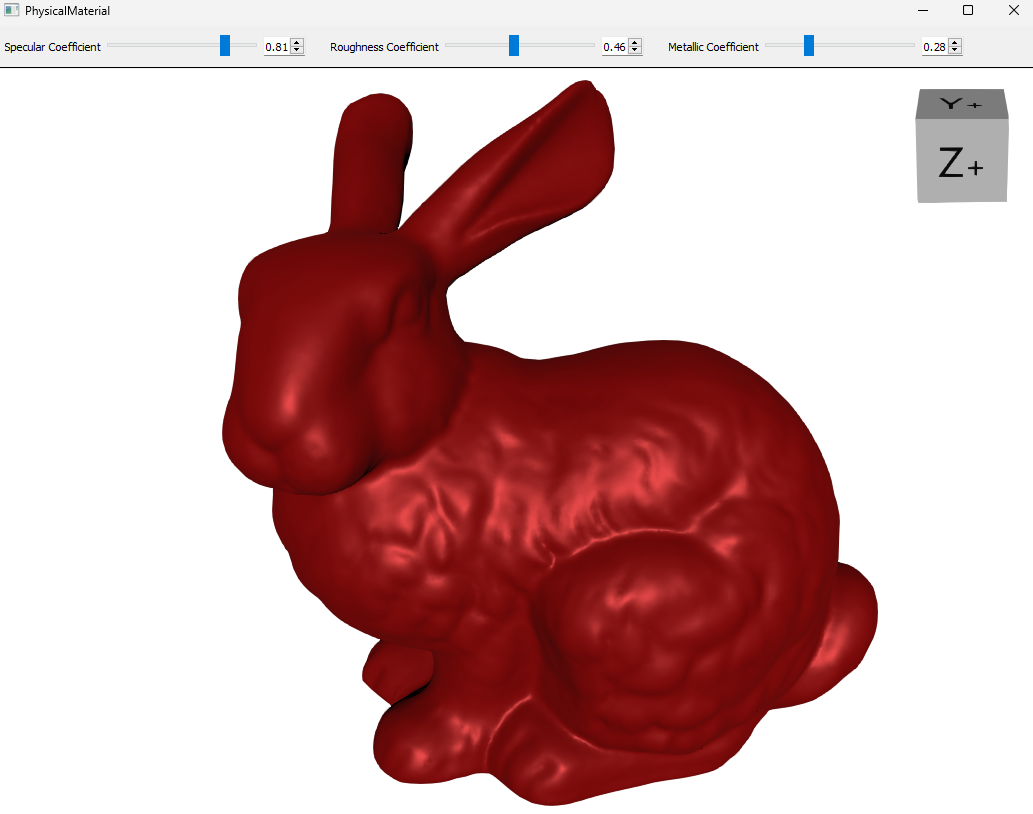Click the Roughness Coefficient label
Screen dimensions: 1033x814
(384, 47)
